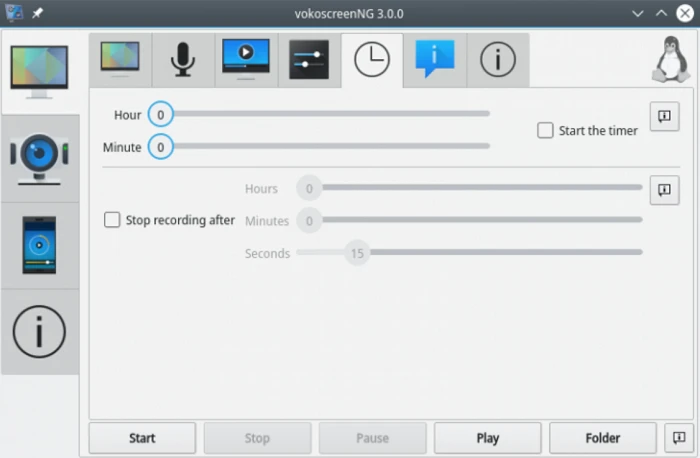
Task: Click the Play button
Action: [x=488, y=438]
